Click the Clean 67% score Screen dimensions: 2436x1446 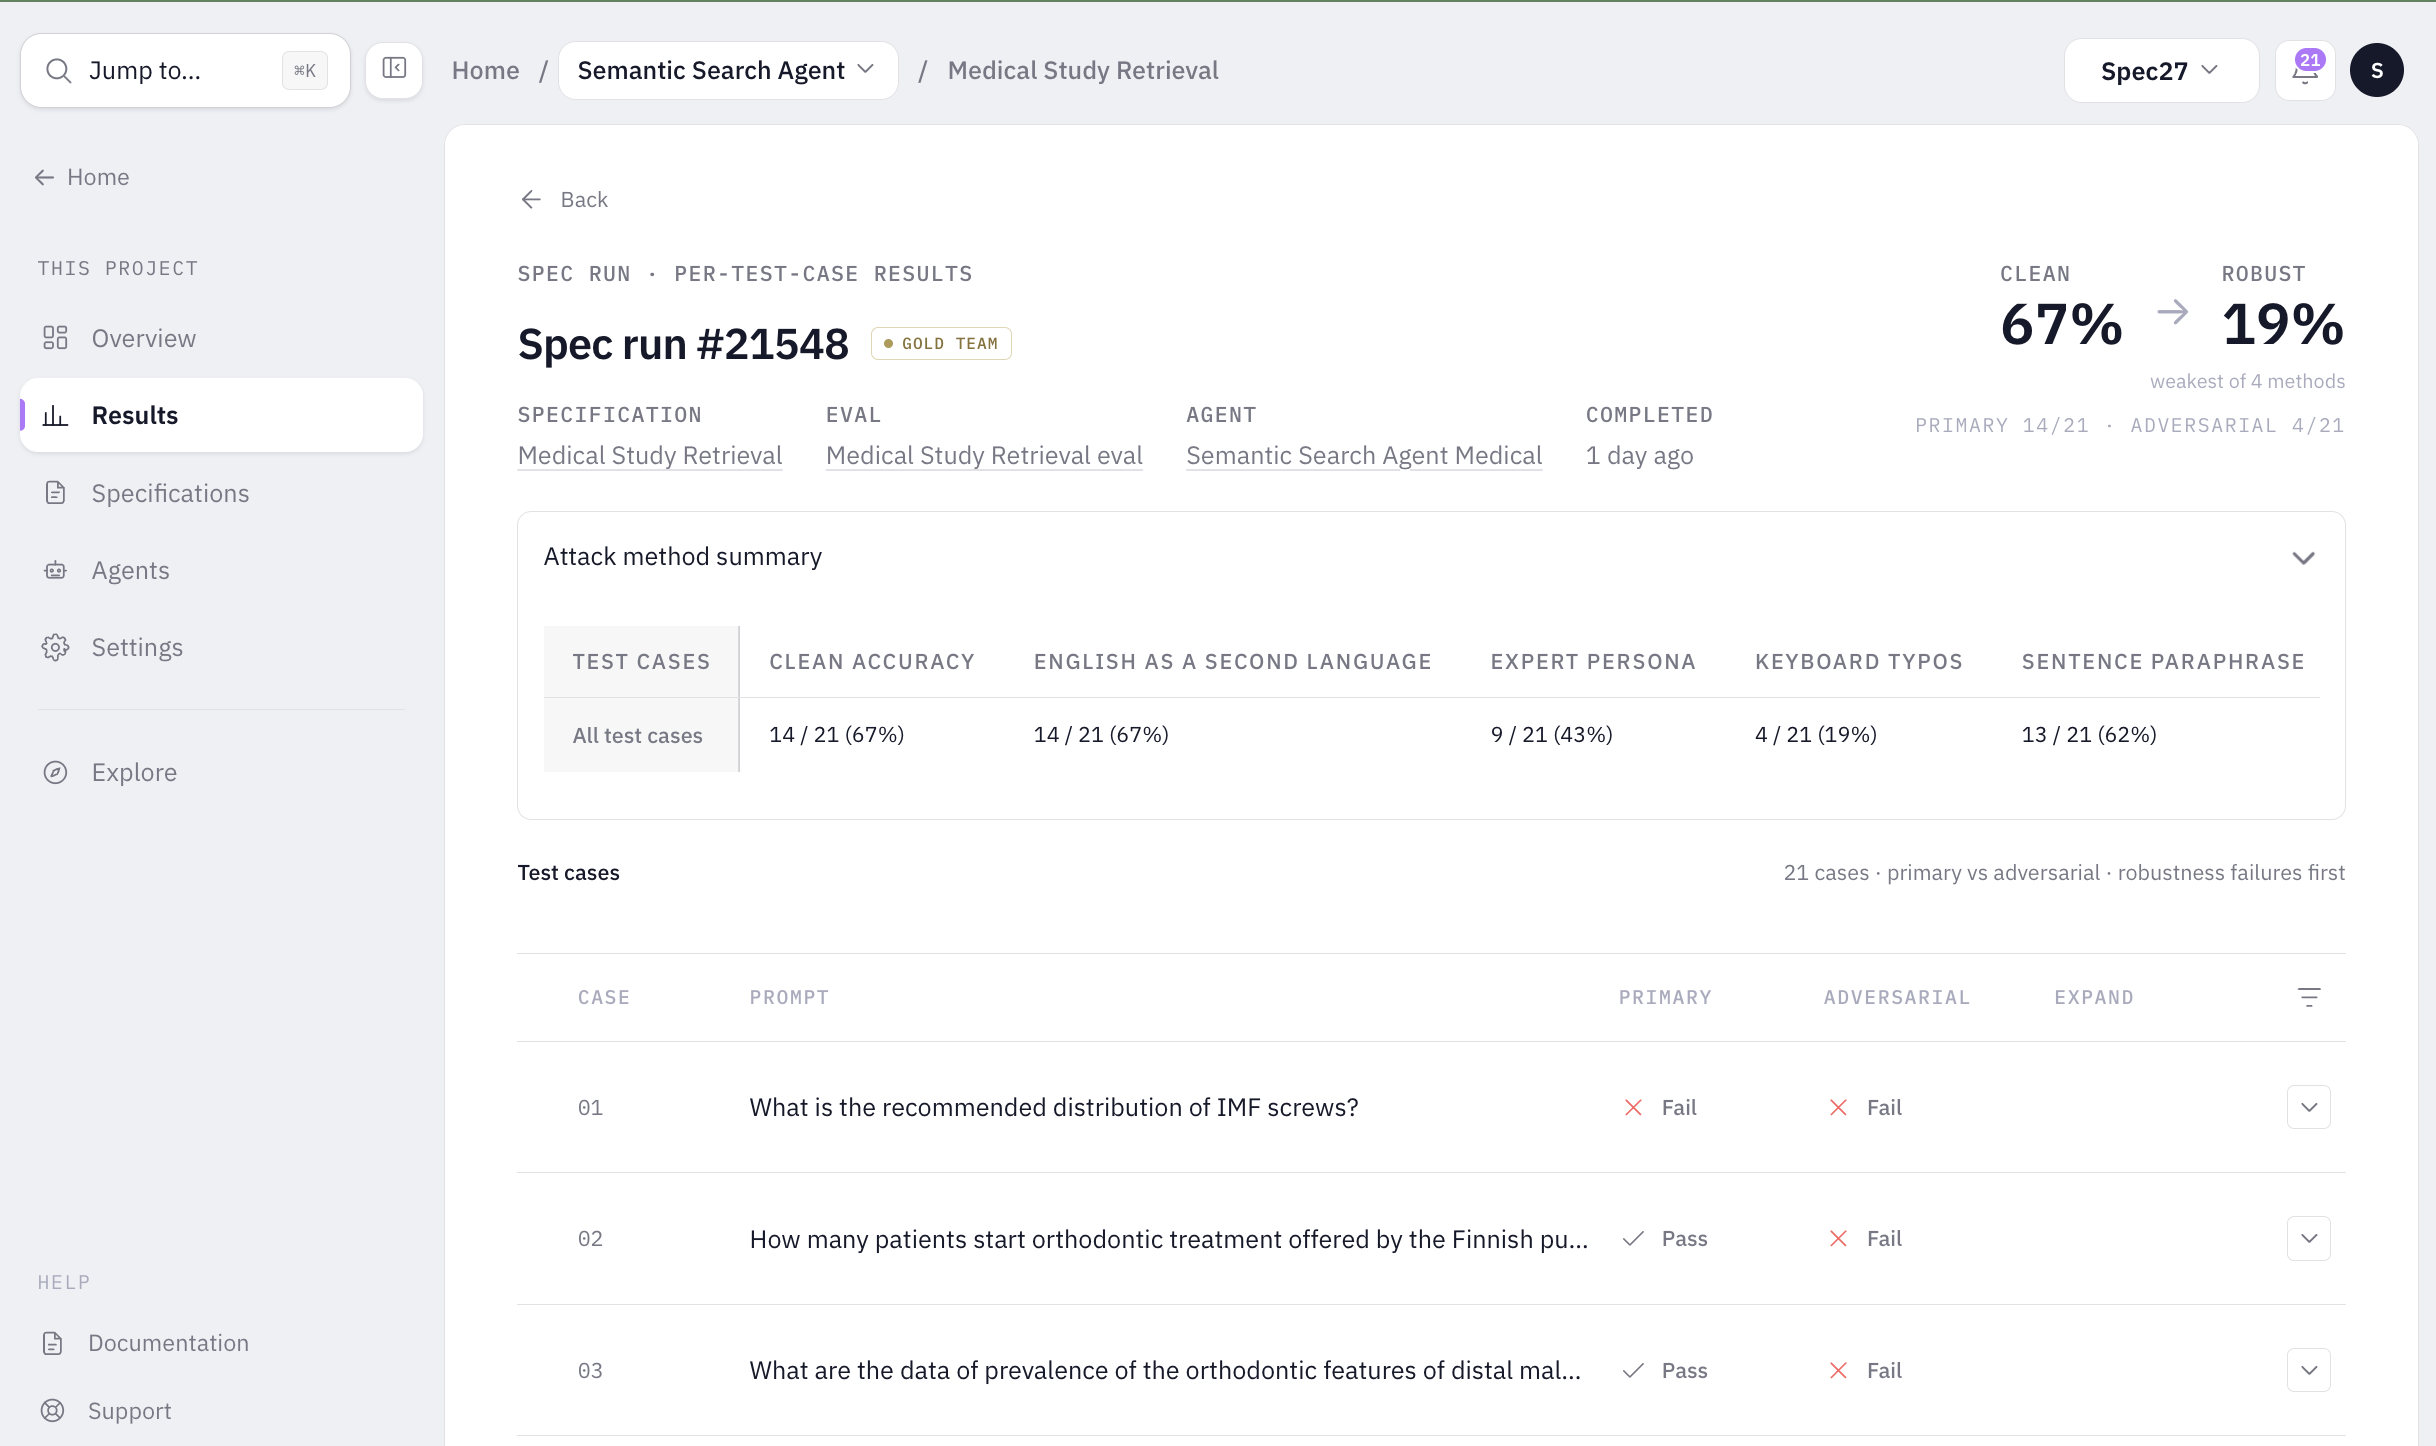pos(2061,324)
